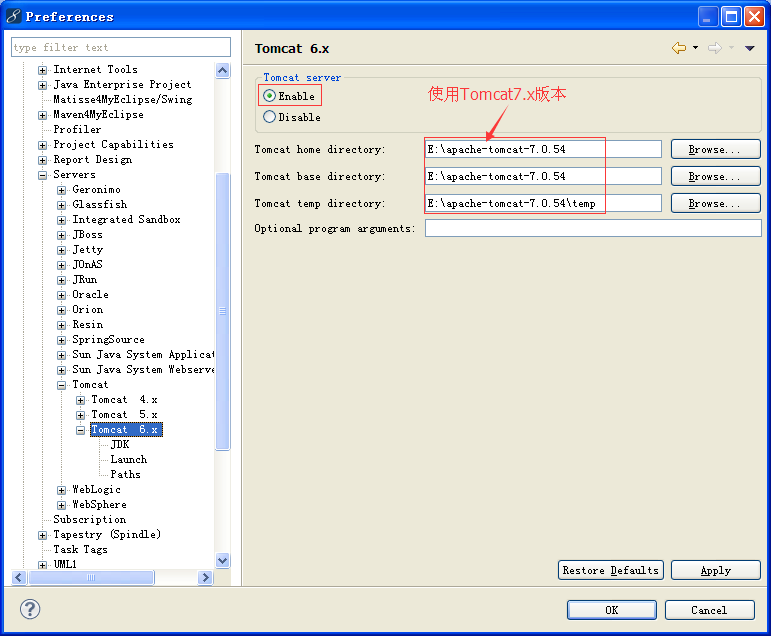This screenshot has height=636, width=771.
Task: Select Matisse4MyEclipse/Swing tree item
Action: coord(122,99)
